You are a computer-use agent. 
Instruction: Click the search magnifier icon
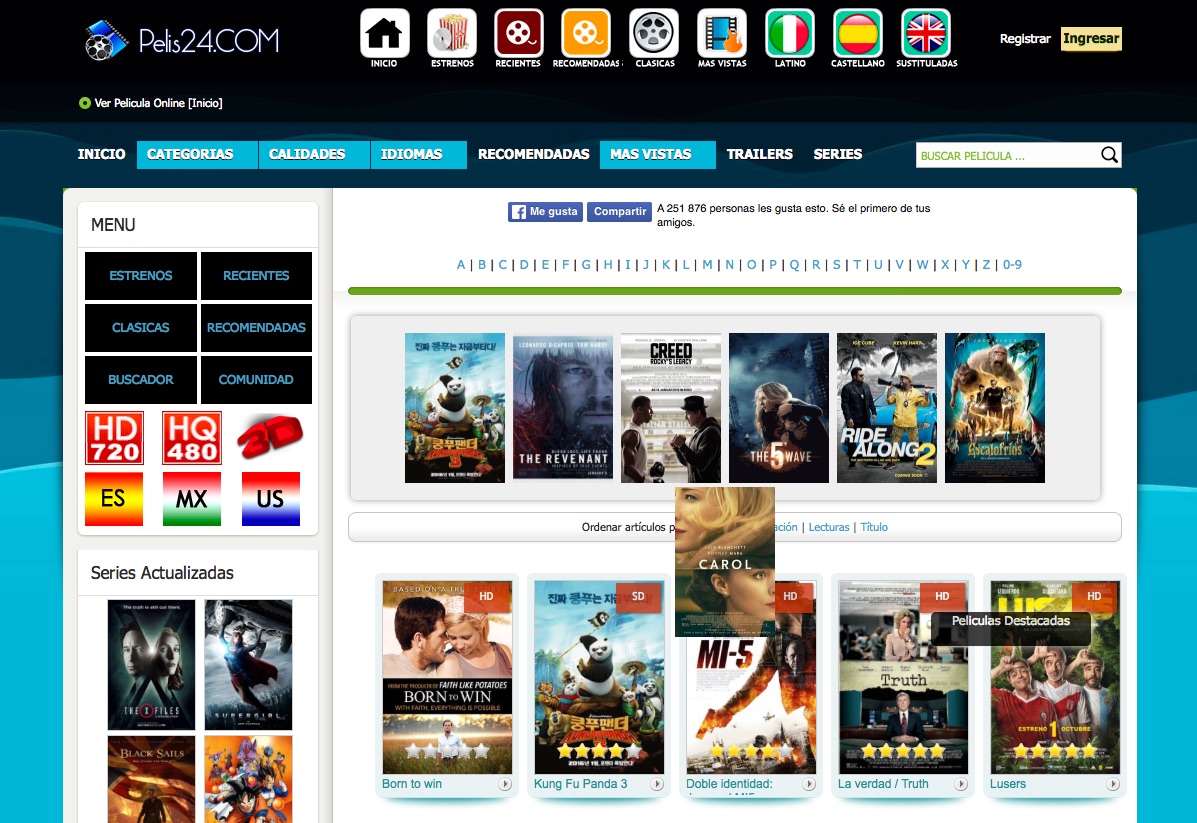click(1109, 155)
